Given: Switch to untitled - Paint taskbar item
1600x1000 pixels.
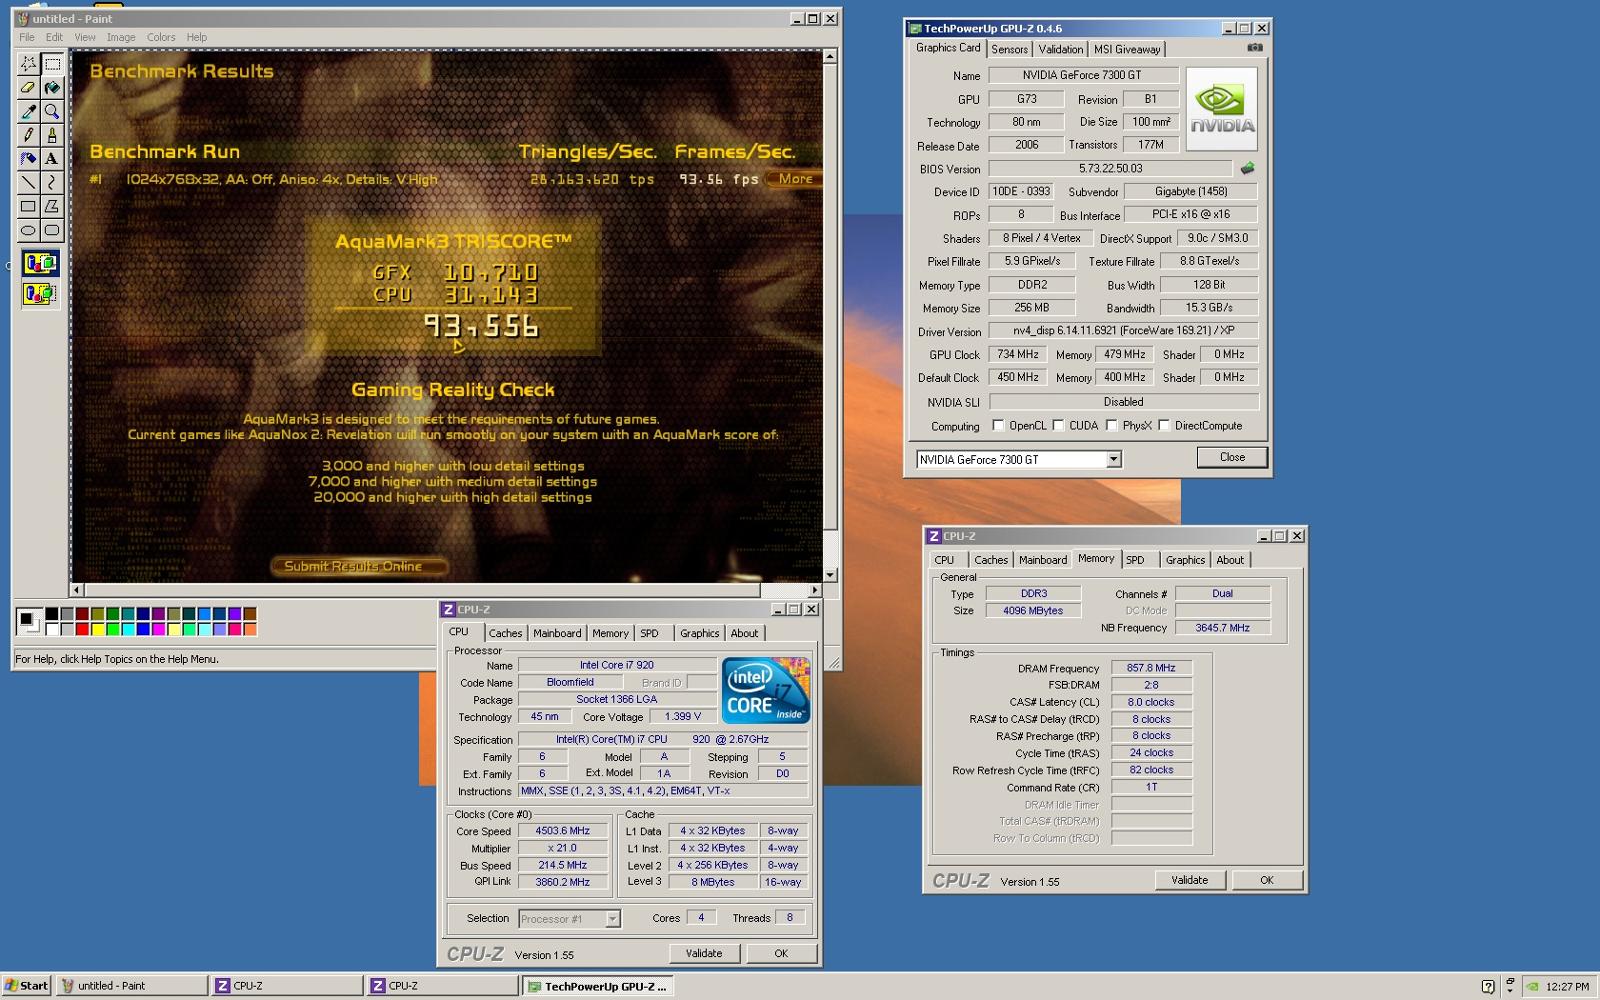Looking at the screenshot, I should (x=132, y=986).
